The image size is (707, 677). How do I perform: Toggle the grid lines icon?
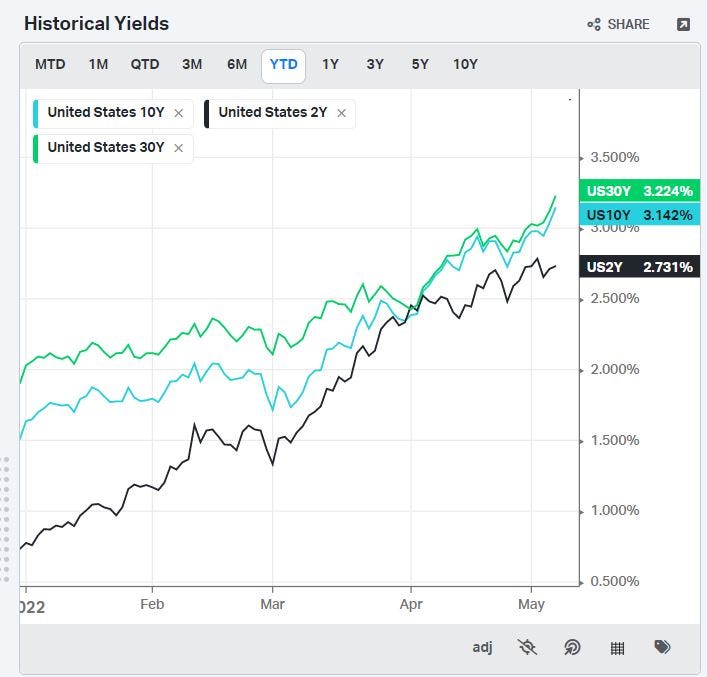pyautogui.click(x=617, y=648)
